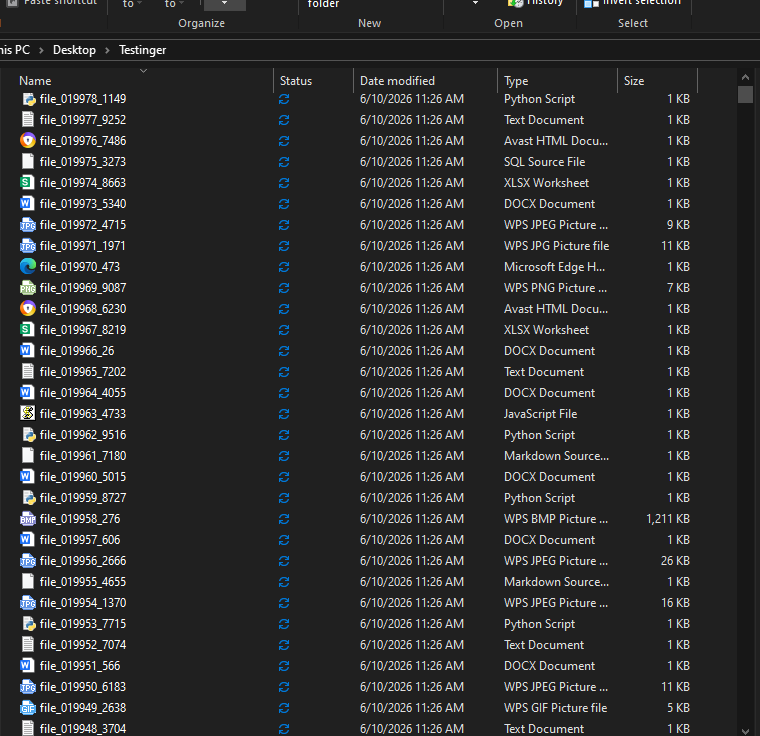Click 'Microsoft Edge H...' type cell
The image size is (760, 736).
tap(554, 267)
